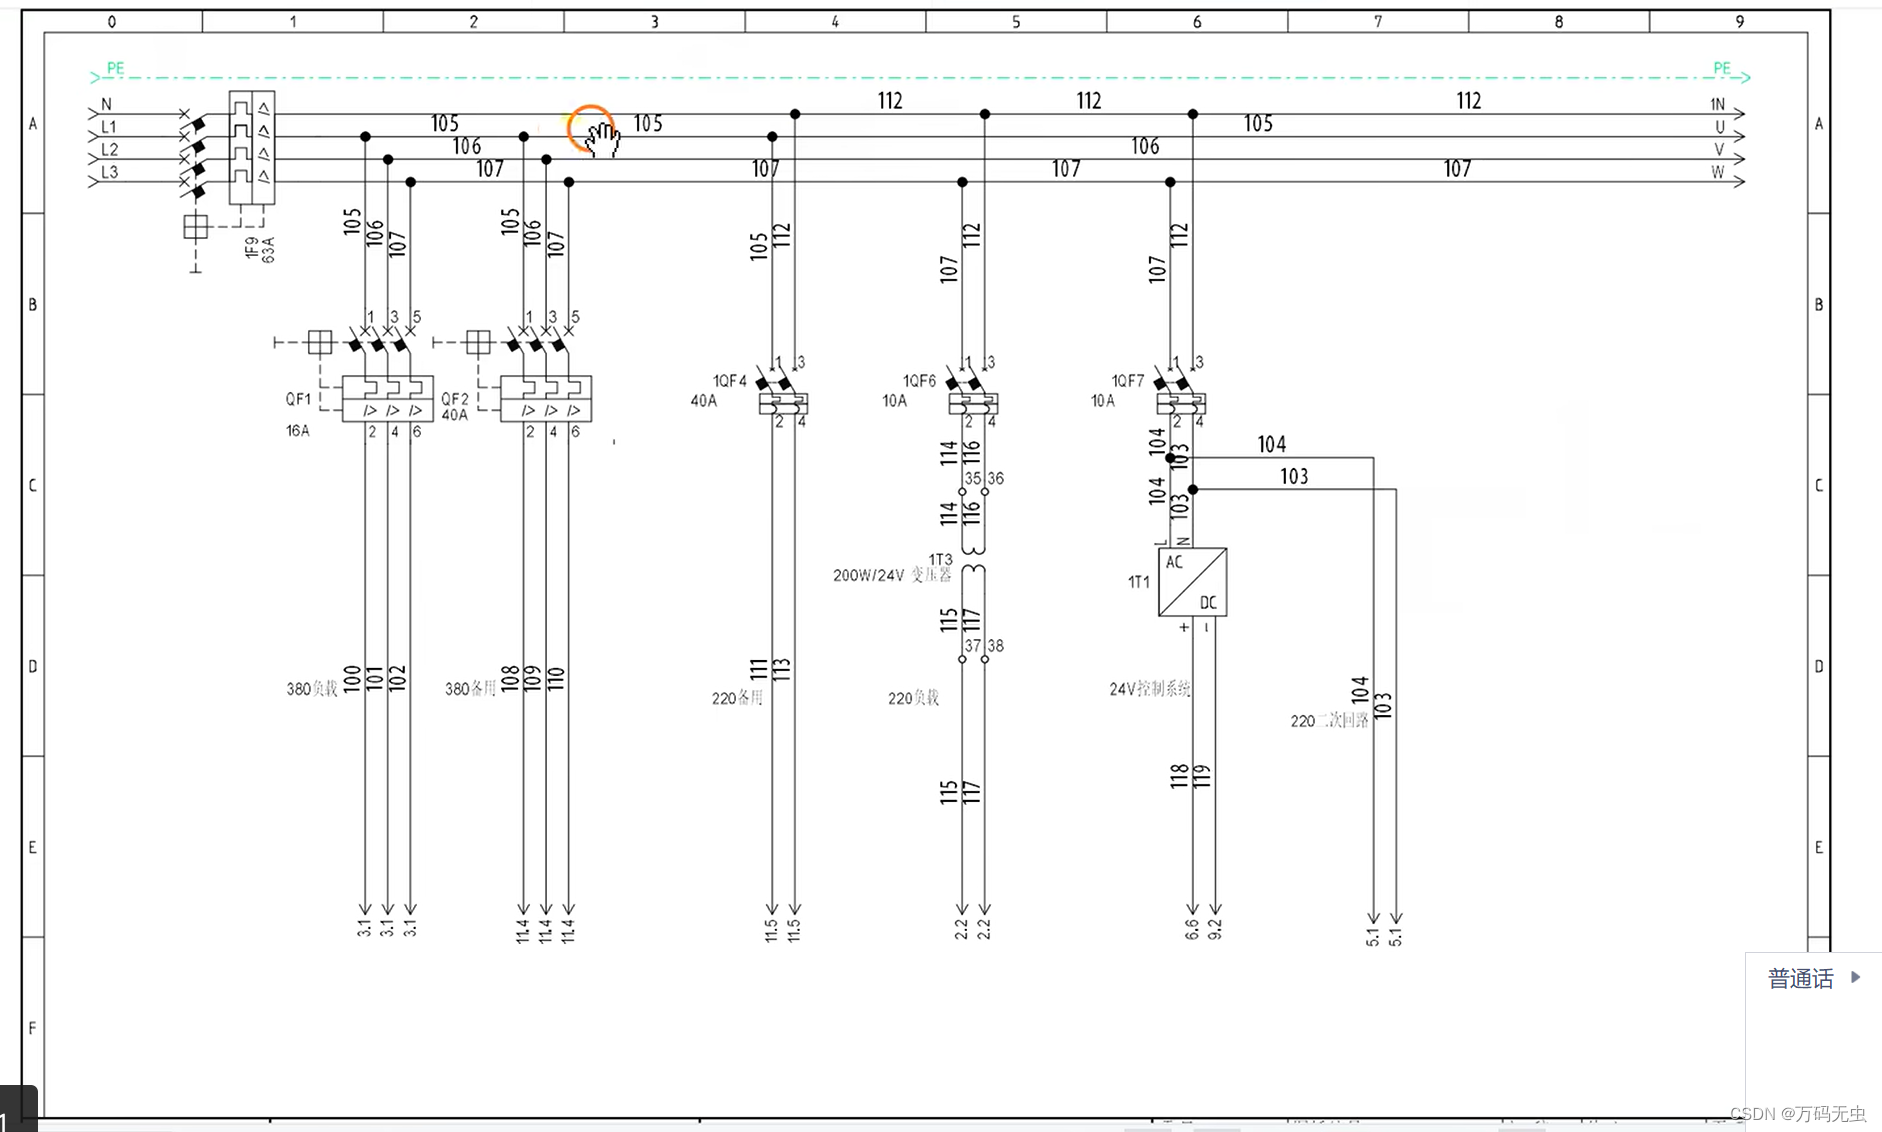This screenshot has height=1132, width=1882.
Task: Expand the arrow next to 普通话
Action: click(x=1855, y=977)
